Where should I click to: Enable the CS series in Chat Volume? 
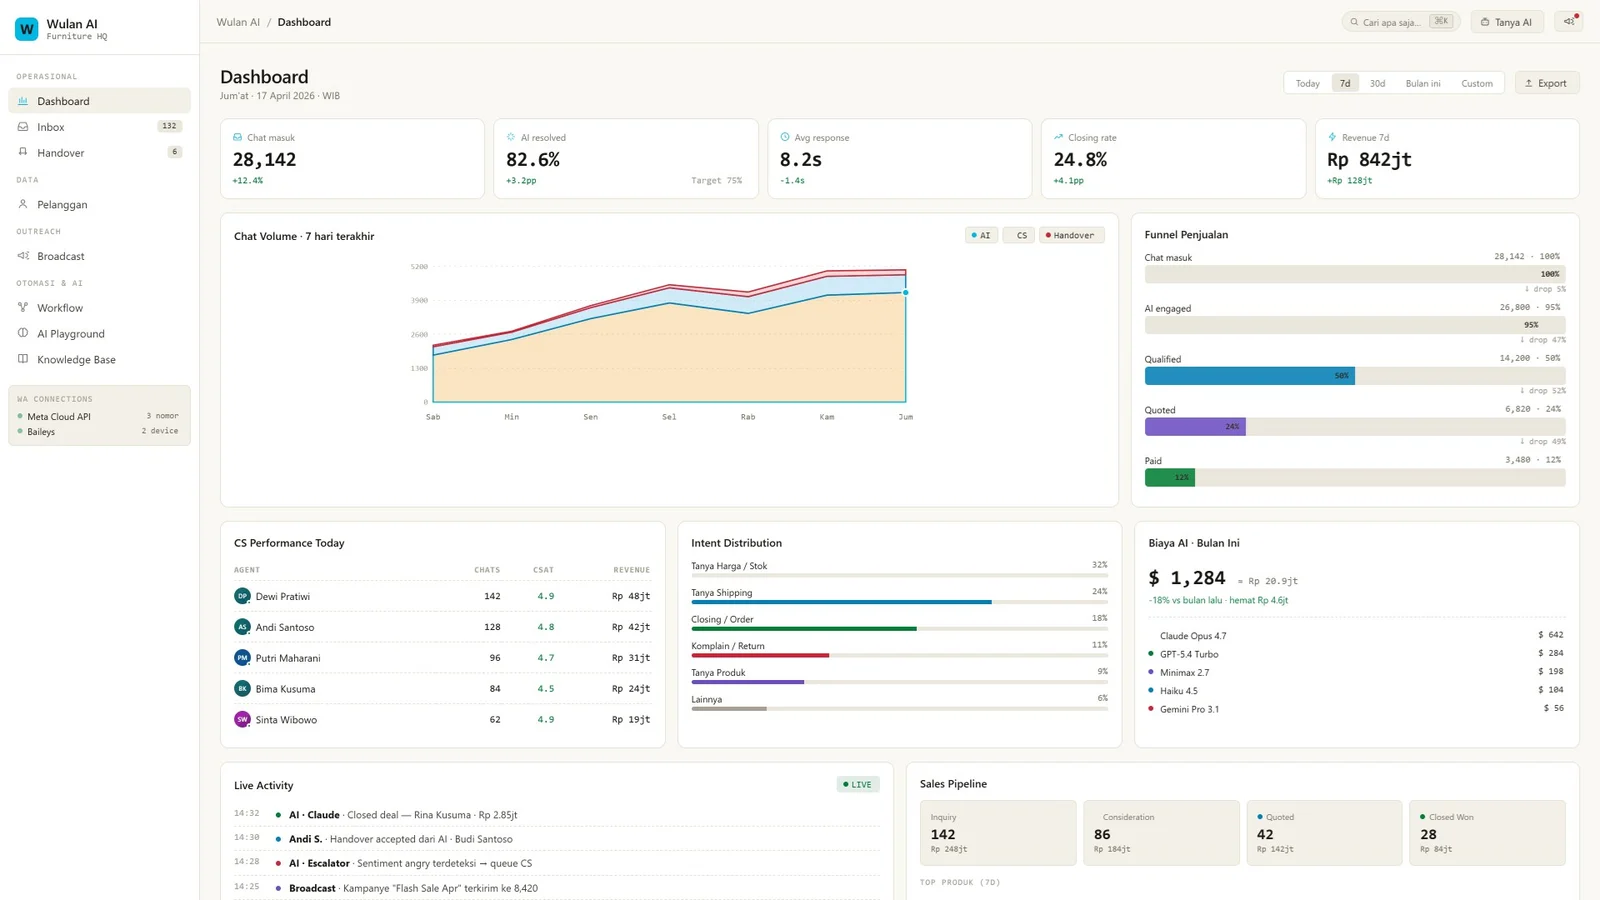tap(1019, 234)
